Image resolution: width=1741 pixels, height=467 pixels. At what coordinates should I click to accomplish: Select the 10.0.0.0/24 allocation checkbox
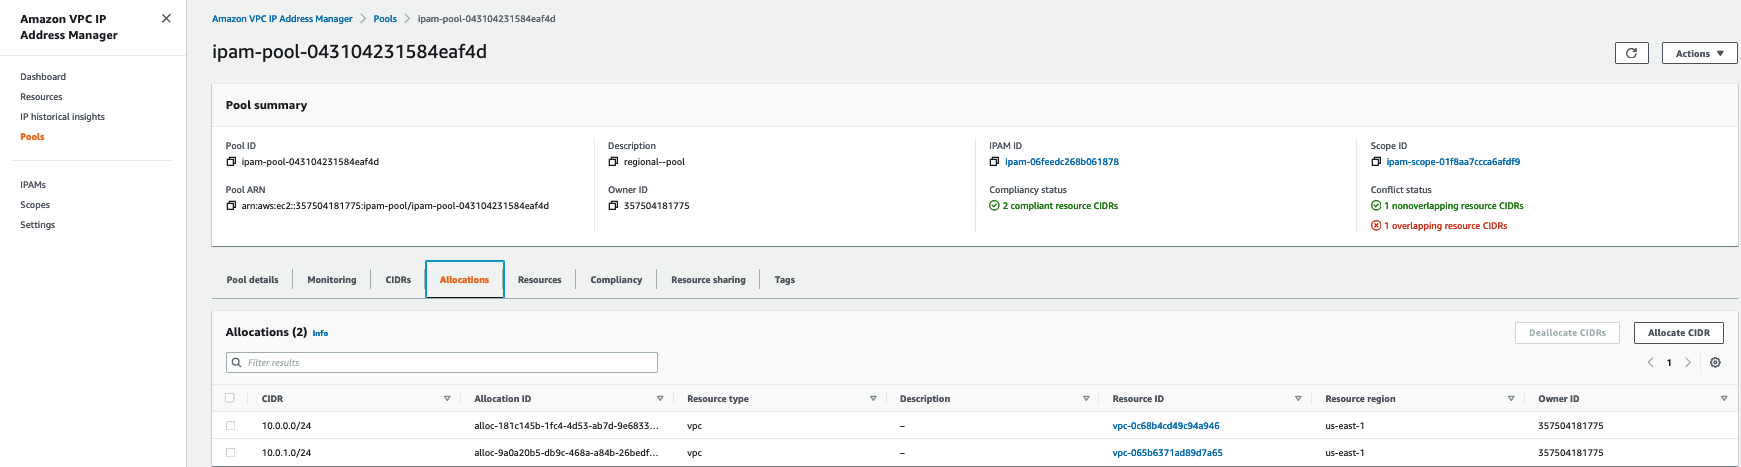230,425
